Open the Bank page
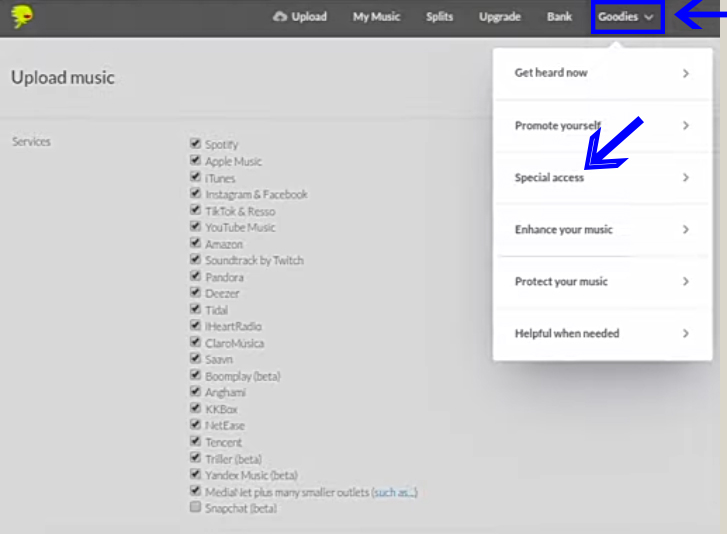 pyautogui.click(x=559, y=17)
